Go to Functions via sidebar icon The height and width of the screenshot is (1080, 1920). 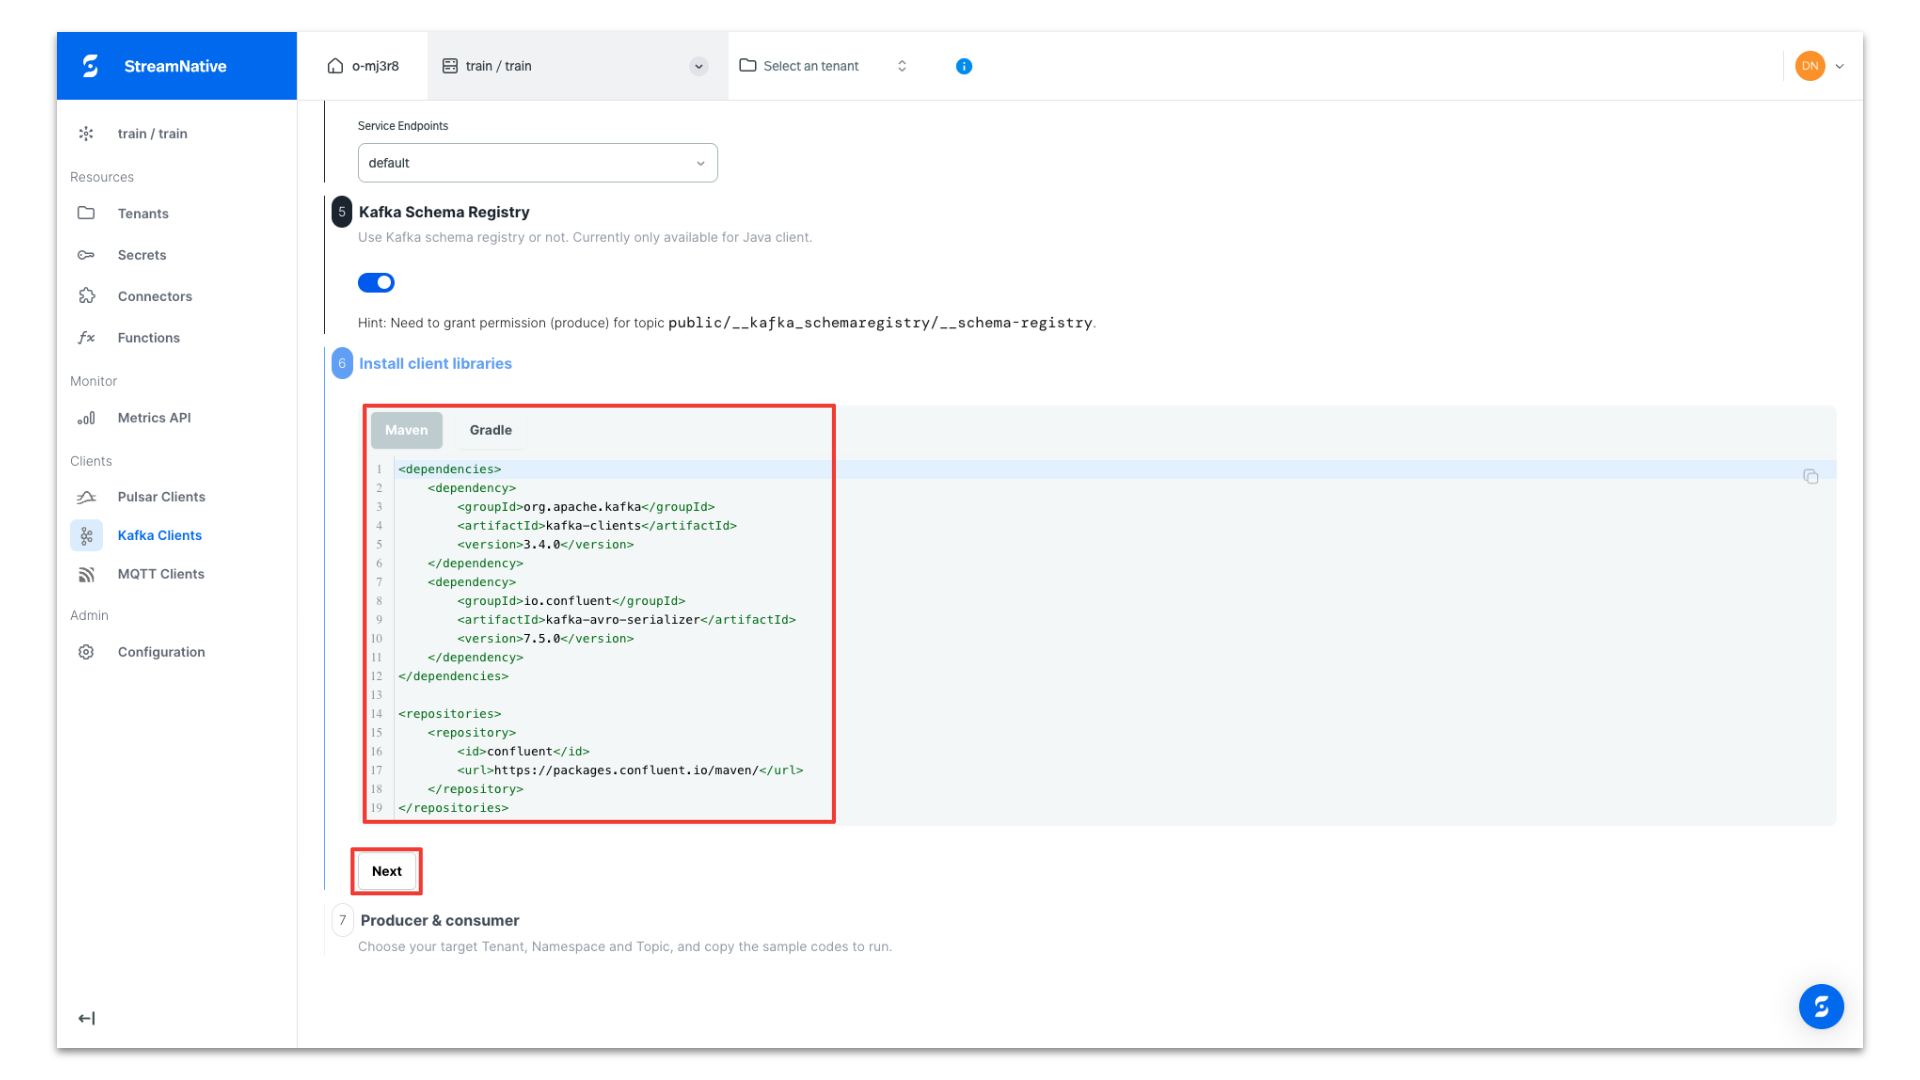[148, 337]
